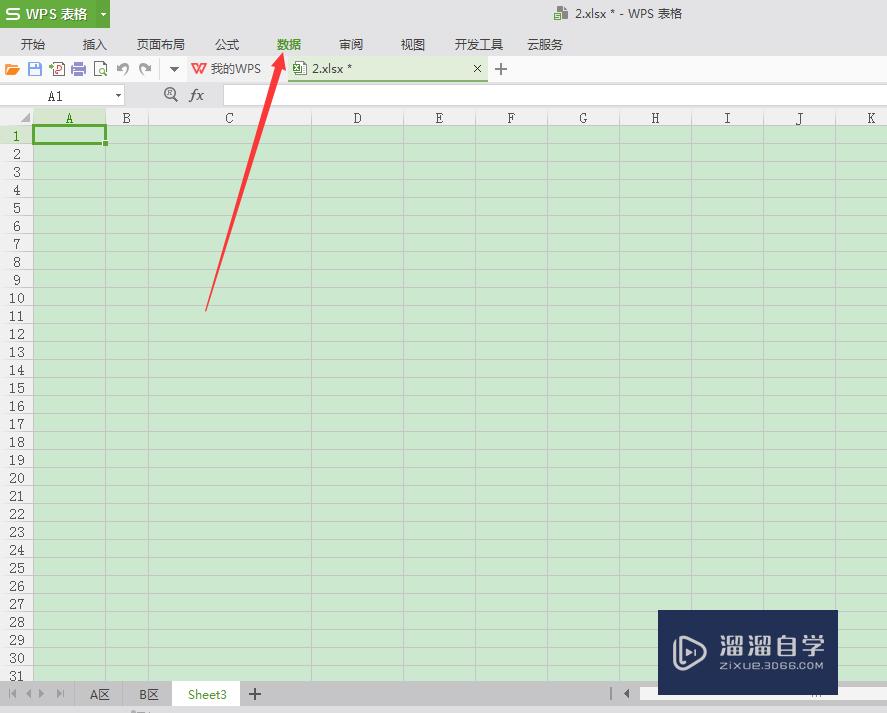This screenshot has width=887, height=713.
Task: Click the Export to PDF icon
Action: pos(57,68)
